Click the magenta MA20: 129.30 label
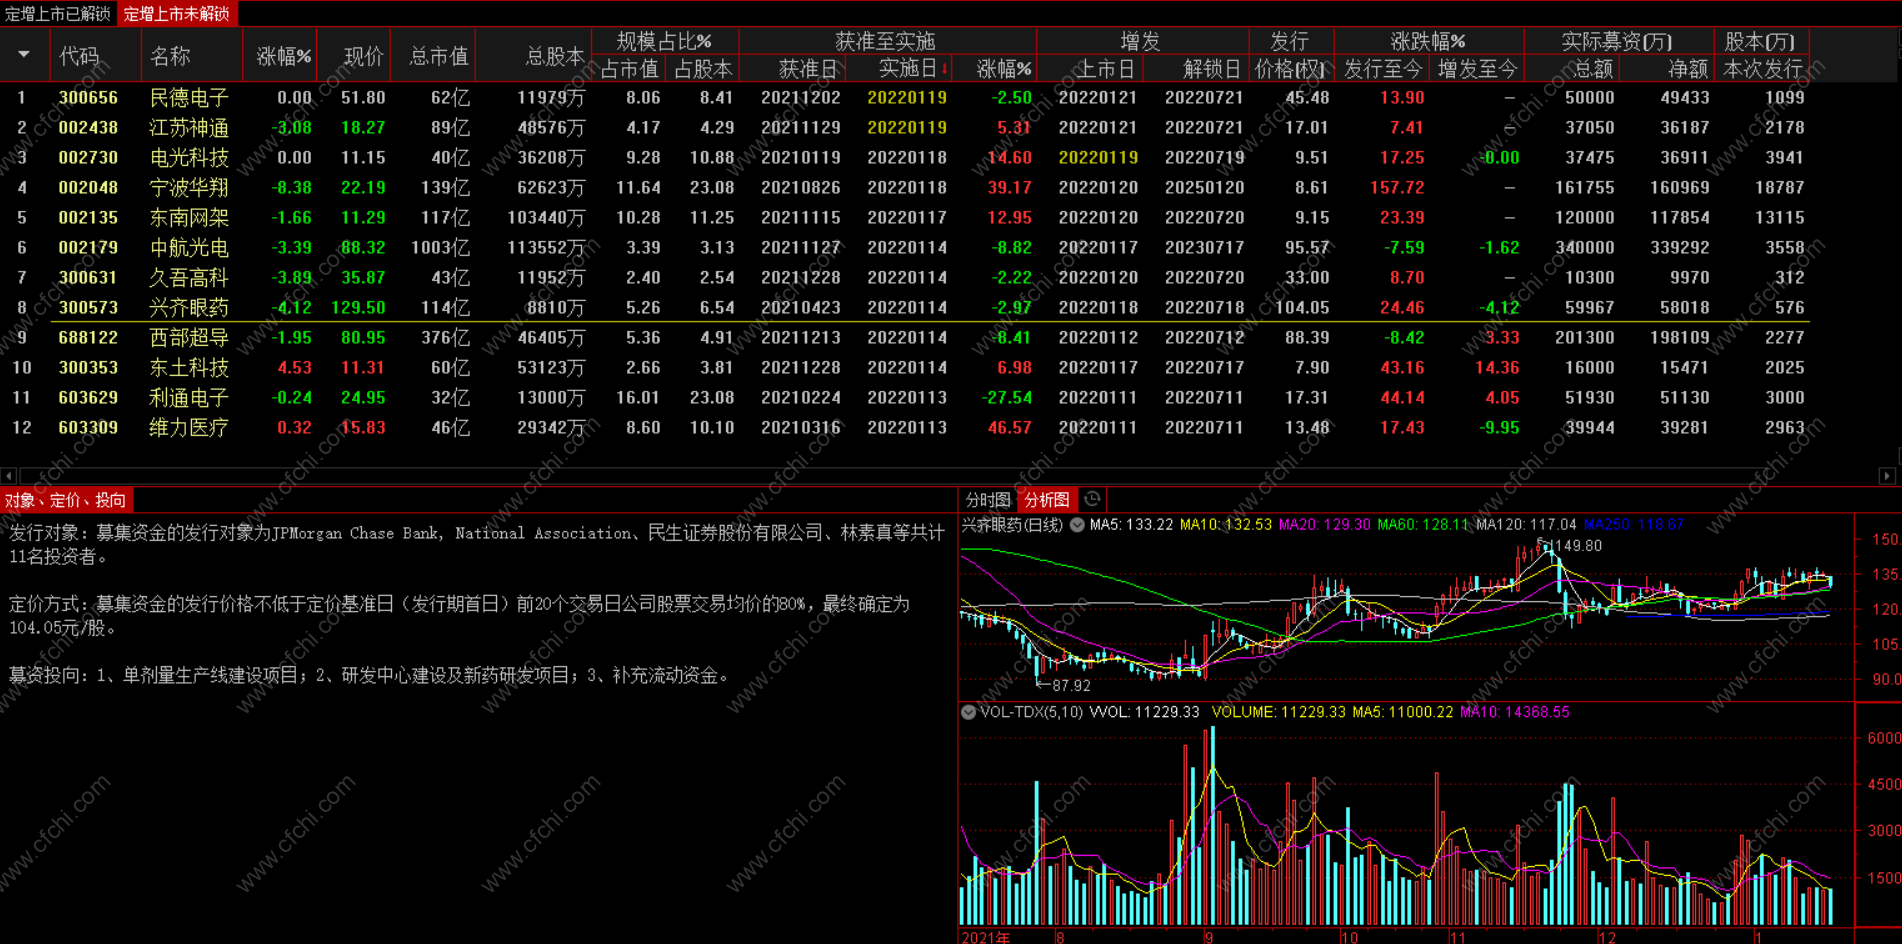 coord(1324,524)
